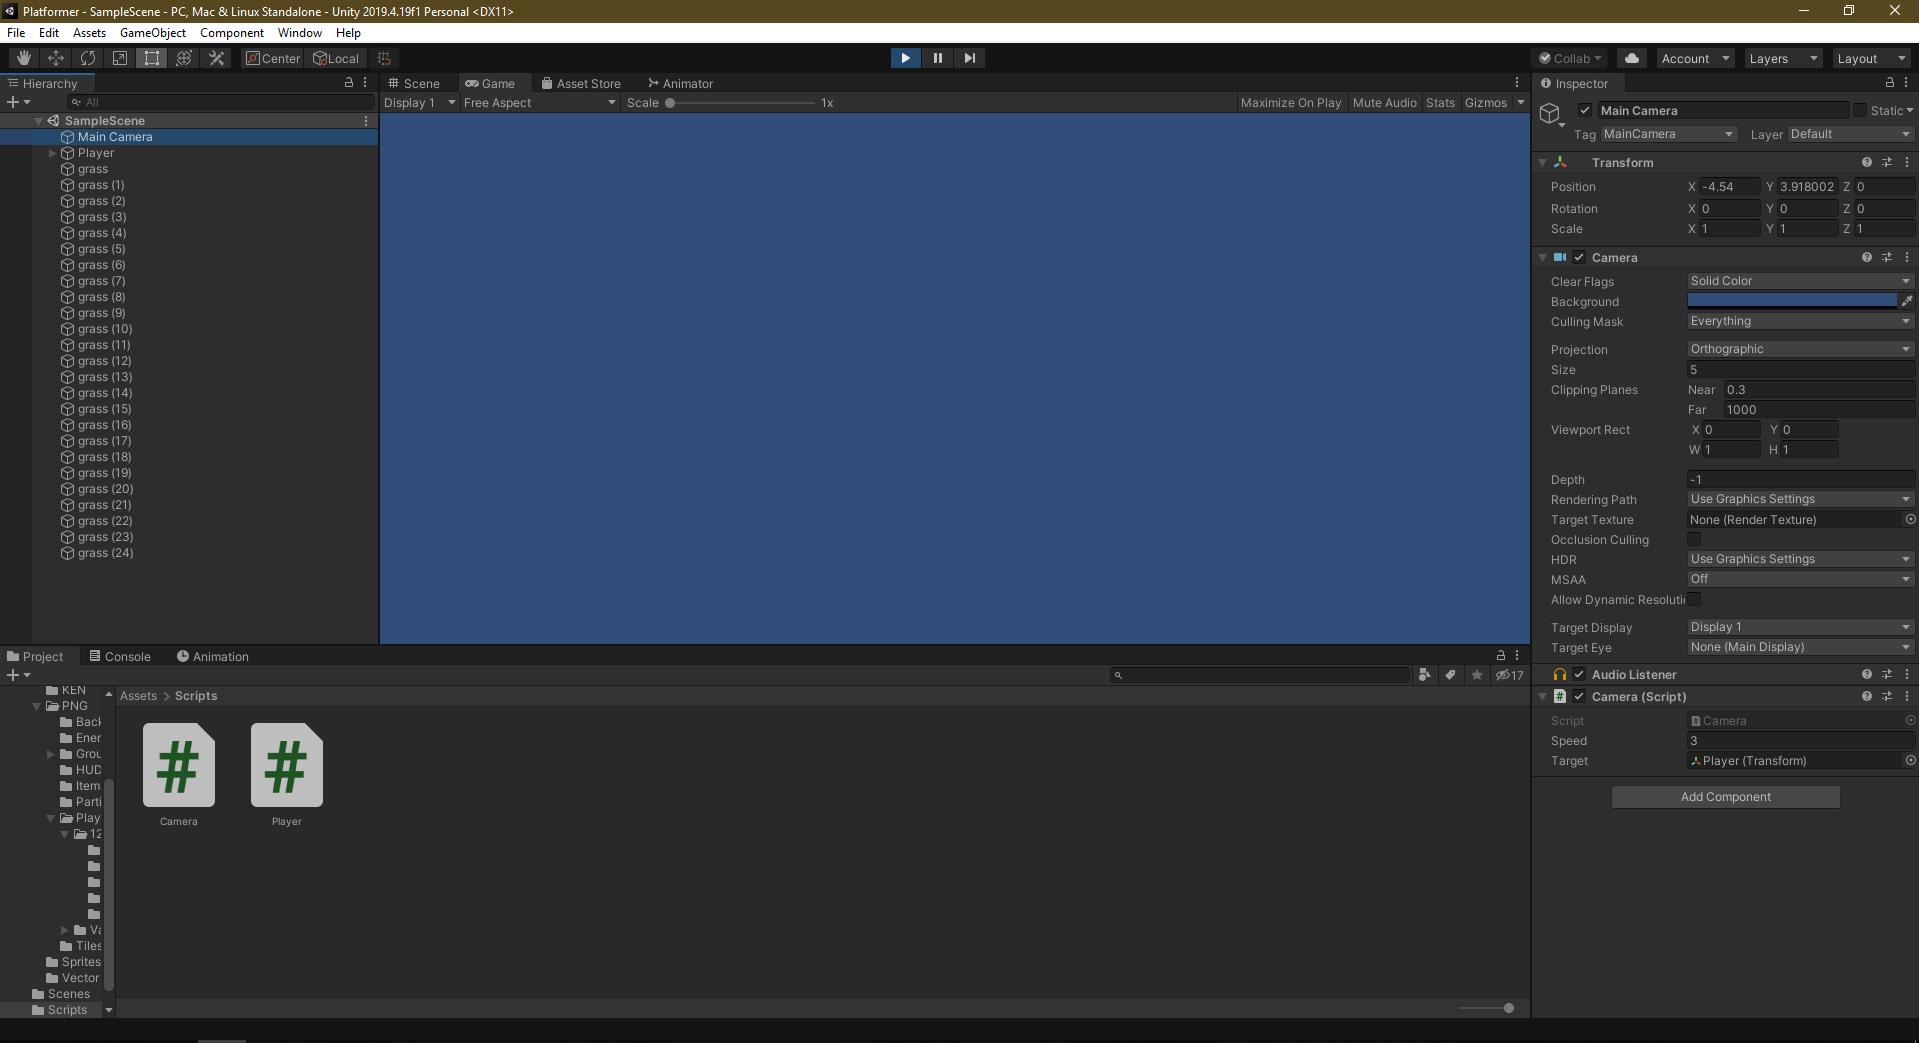Viewport: 1919px width, 1043px height.
Task: Open Display 1 dropdown in Game view
Action: 419,102
